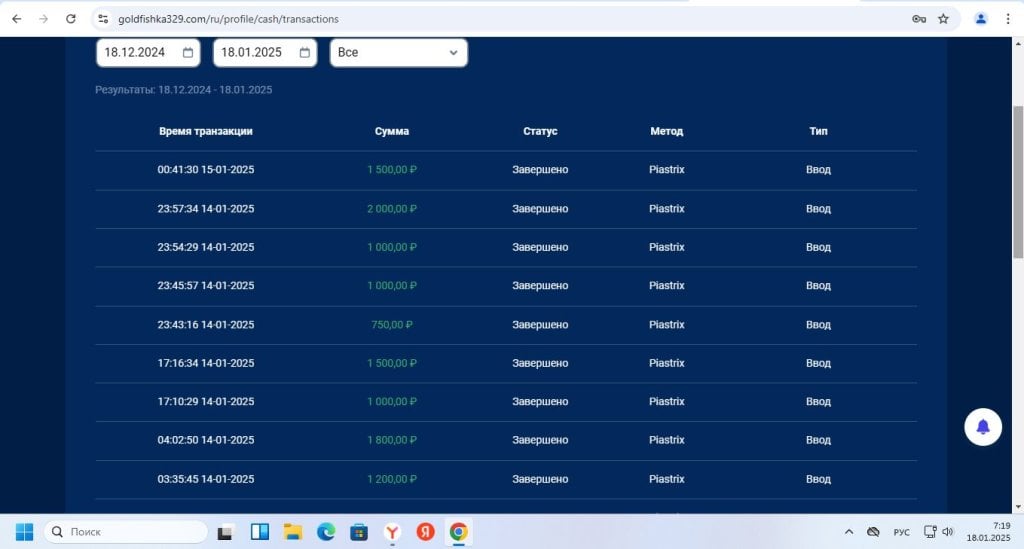
Task: Click the goldfishka329.com address bar URL
Action: [x=228, y=19]
